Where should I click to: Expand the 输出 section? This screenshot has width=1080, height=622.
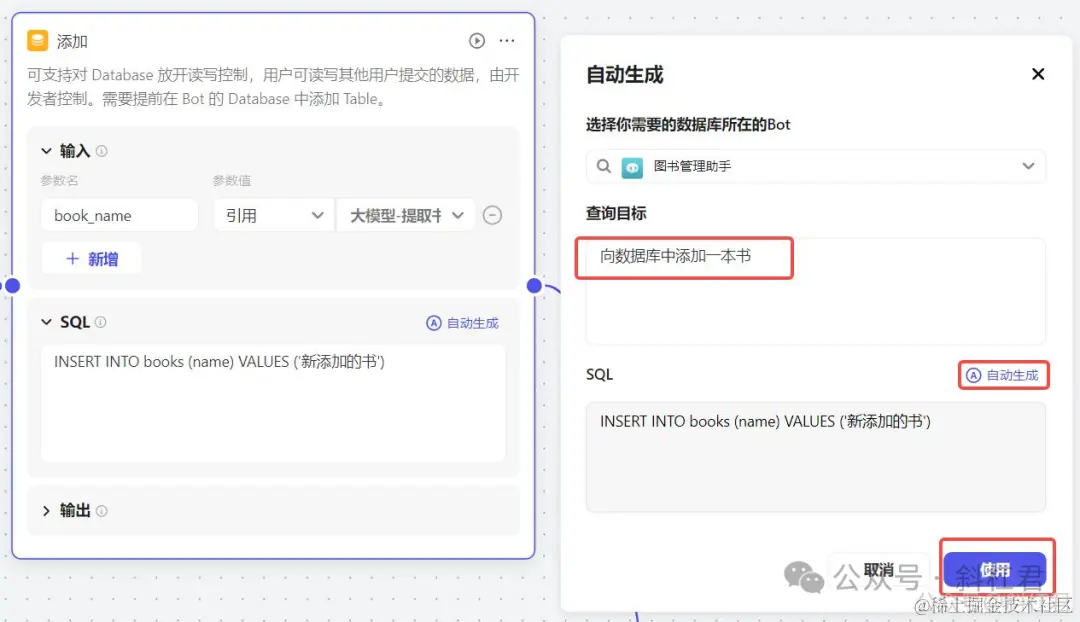pyautogui.click(x=47, y=510)
